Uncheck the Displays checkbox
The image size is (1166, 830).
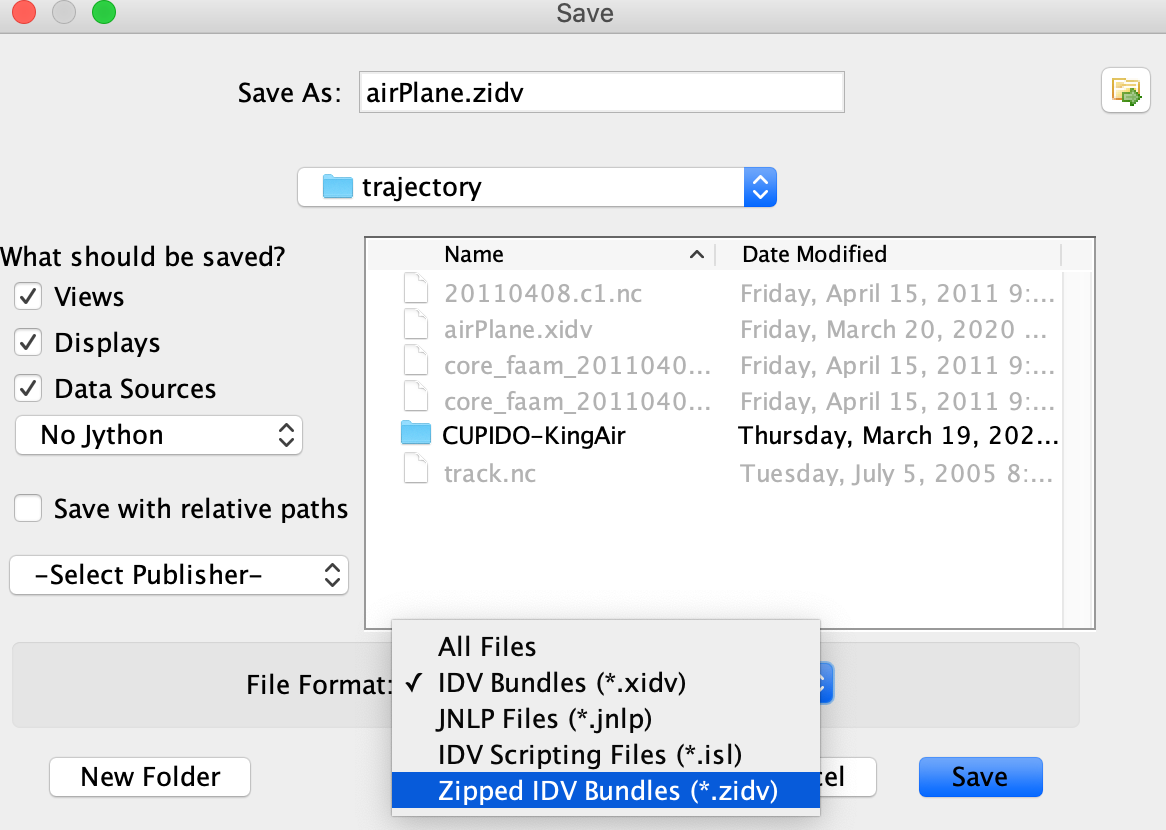click(x=29, y=343)
